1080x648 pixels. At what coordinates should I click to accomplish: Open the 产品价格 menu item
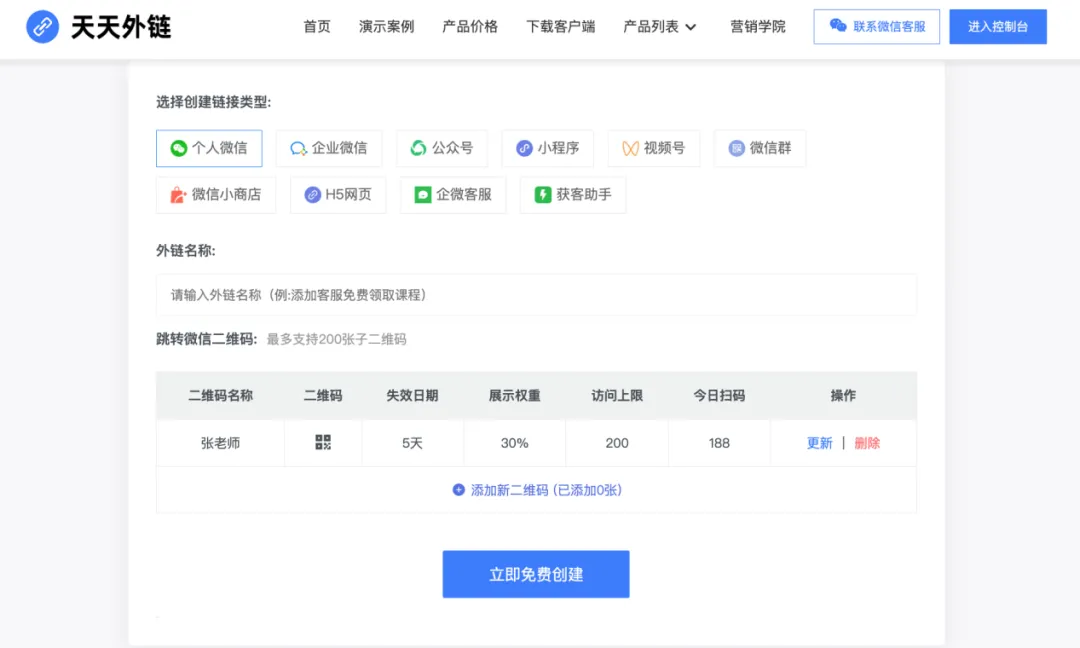tap(470, 26)
